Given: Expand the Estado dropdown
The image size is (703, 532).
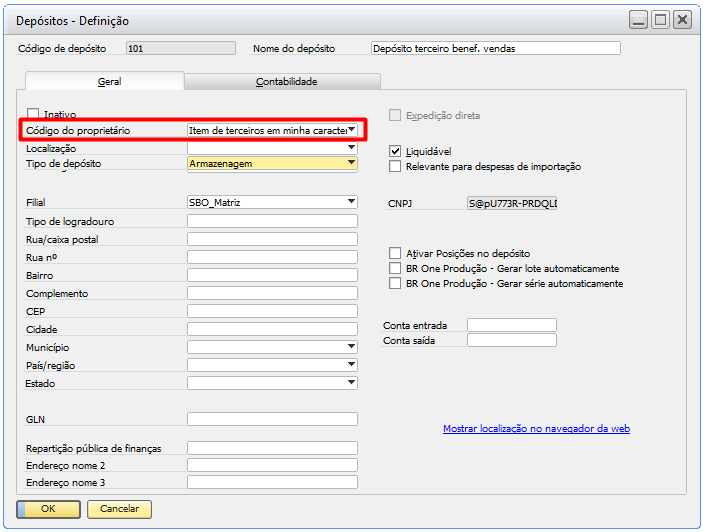Looking at the screenshot, I should click(351, 382).
